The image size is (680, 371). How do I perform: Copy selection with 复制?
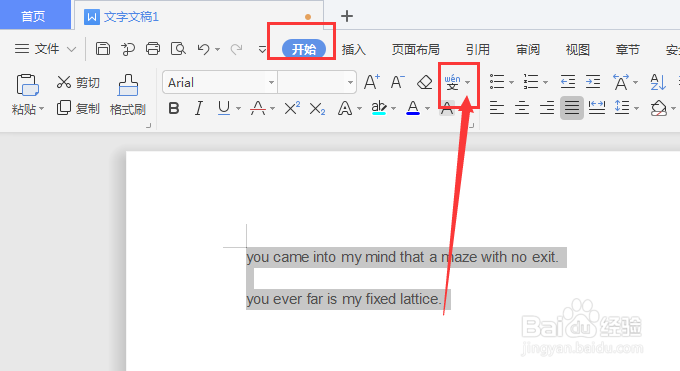(x=78, y=108)
